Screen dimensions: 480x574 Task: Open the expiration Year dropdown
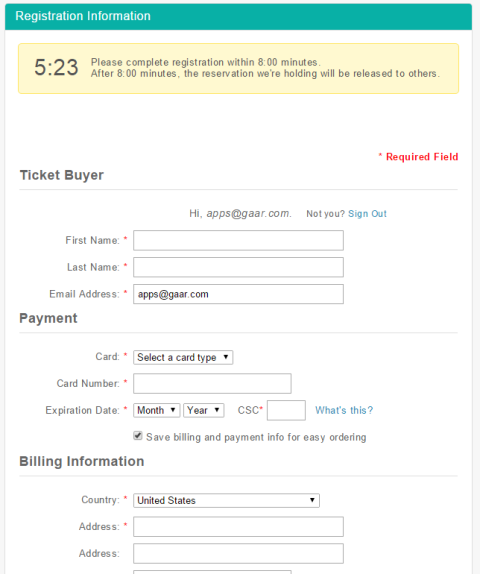point(204,410)
